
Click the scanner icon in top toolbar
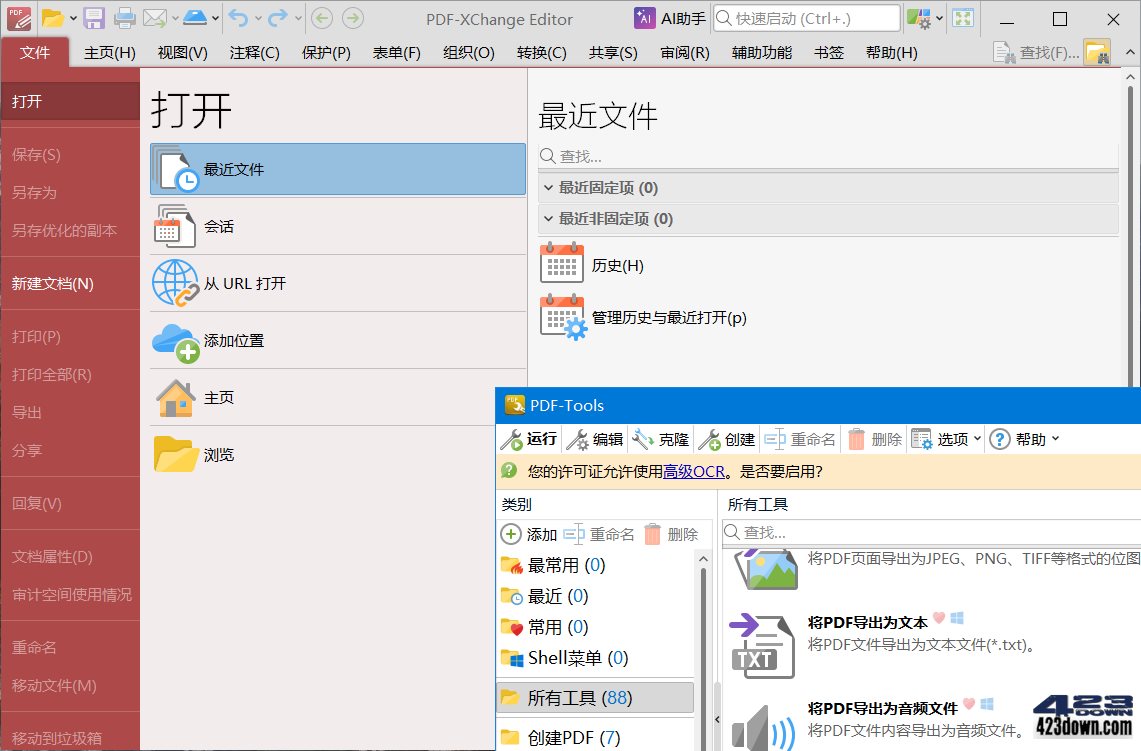[195, 17]
